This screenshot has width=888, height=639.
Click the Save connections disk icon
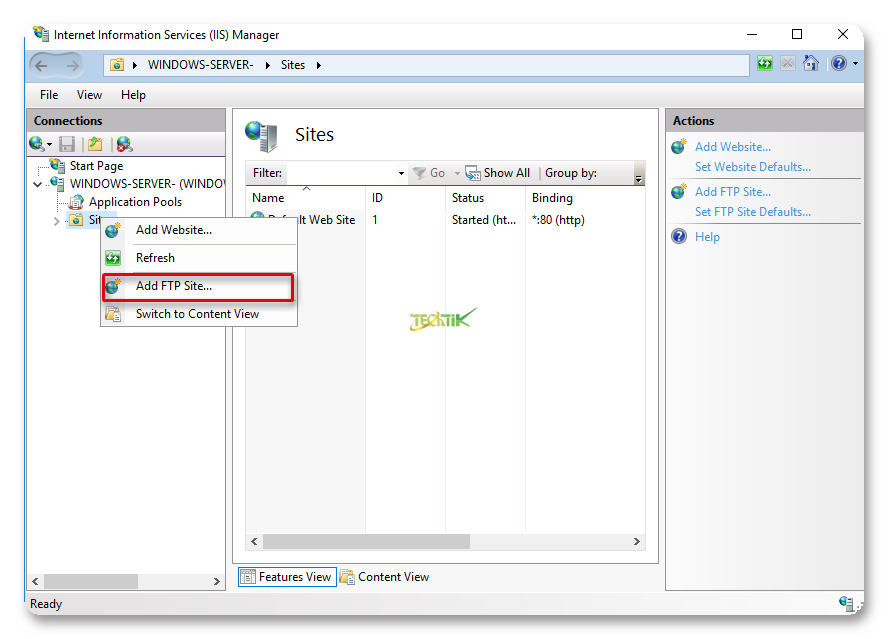(67, 145)
